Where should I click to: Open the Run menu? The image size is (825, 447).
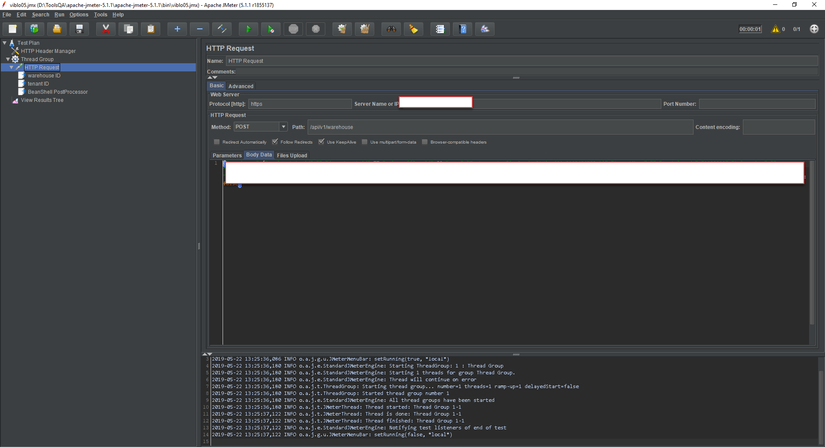pyautogui.click(x=59, y=15)
